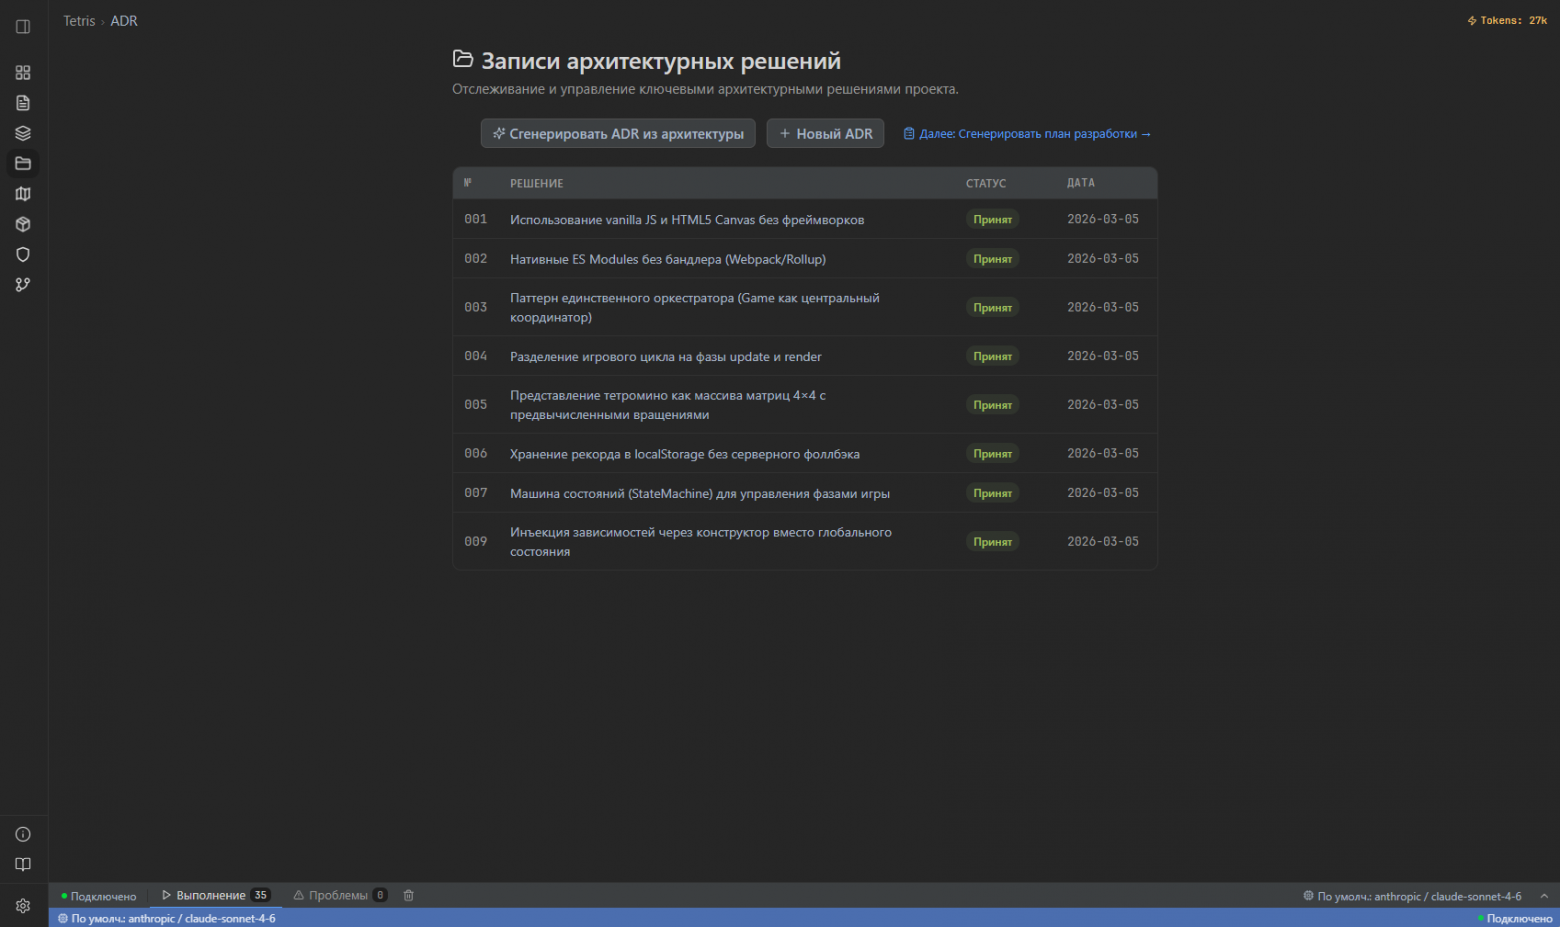The image size is (1560, 927).
Task: Click the trash icon in bottom panel
Action: [x=408, y=895]
